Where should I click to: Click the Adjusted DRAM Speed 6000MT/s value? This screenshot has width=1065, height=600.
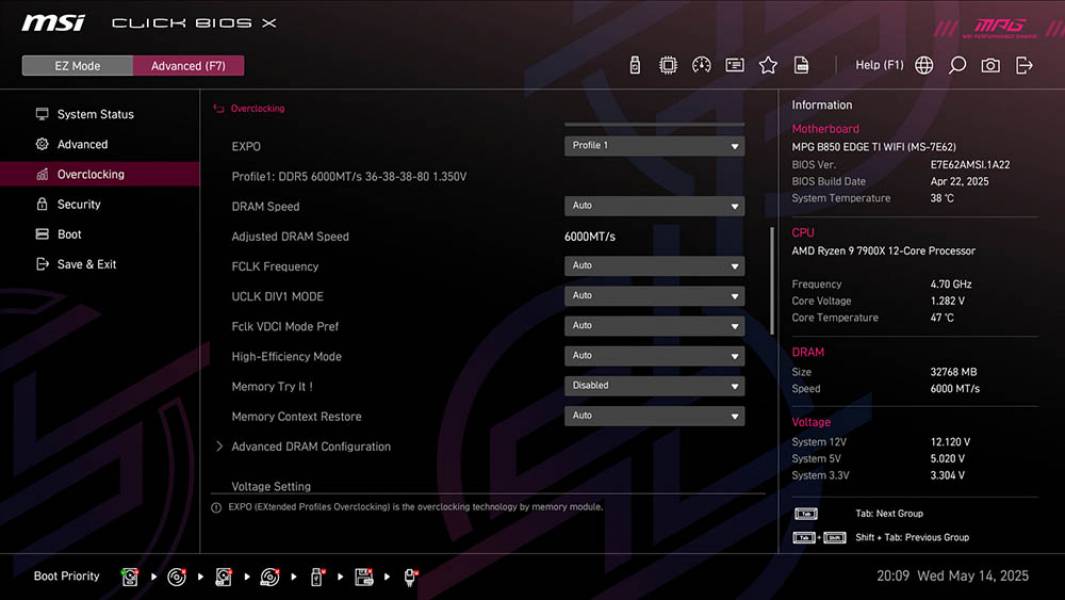click(x=590, y=236)
